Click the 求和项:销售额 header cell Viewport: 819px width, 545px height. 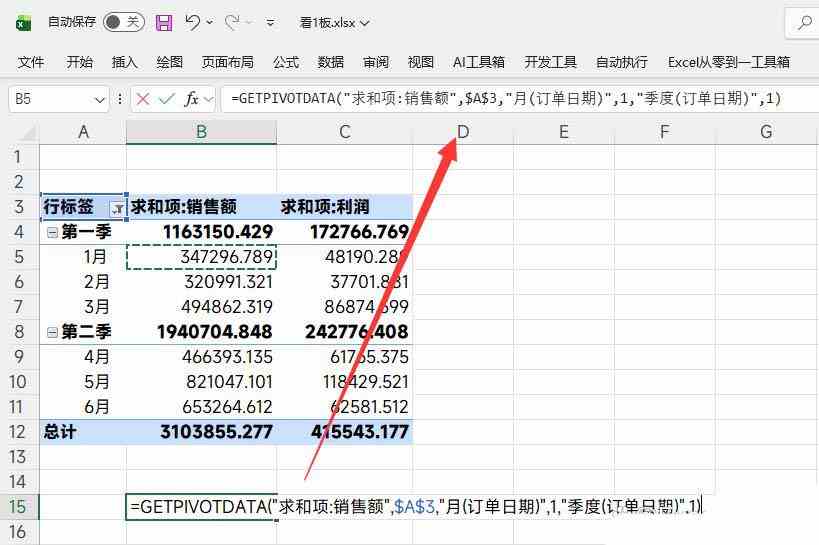point(202,207)
